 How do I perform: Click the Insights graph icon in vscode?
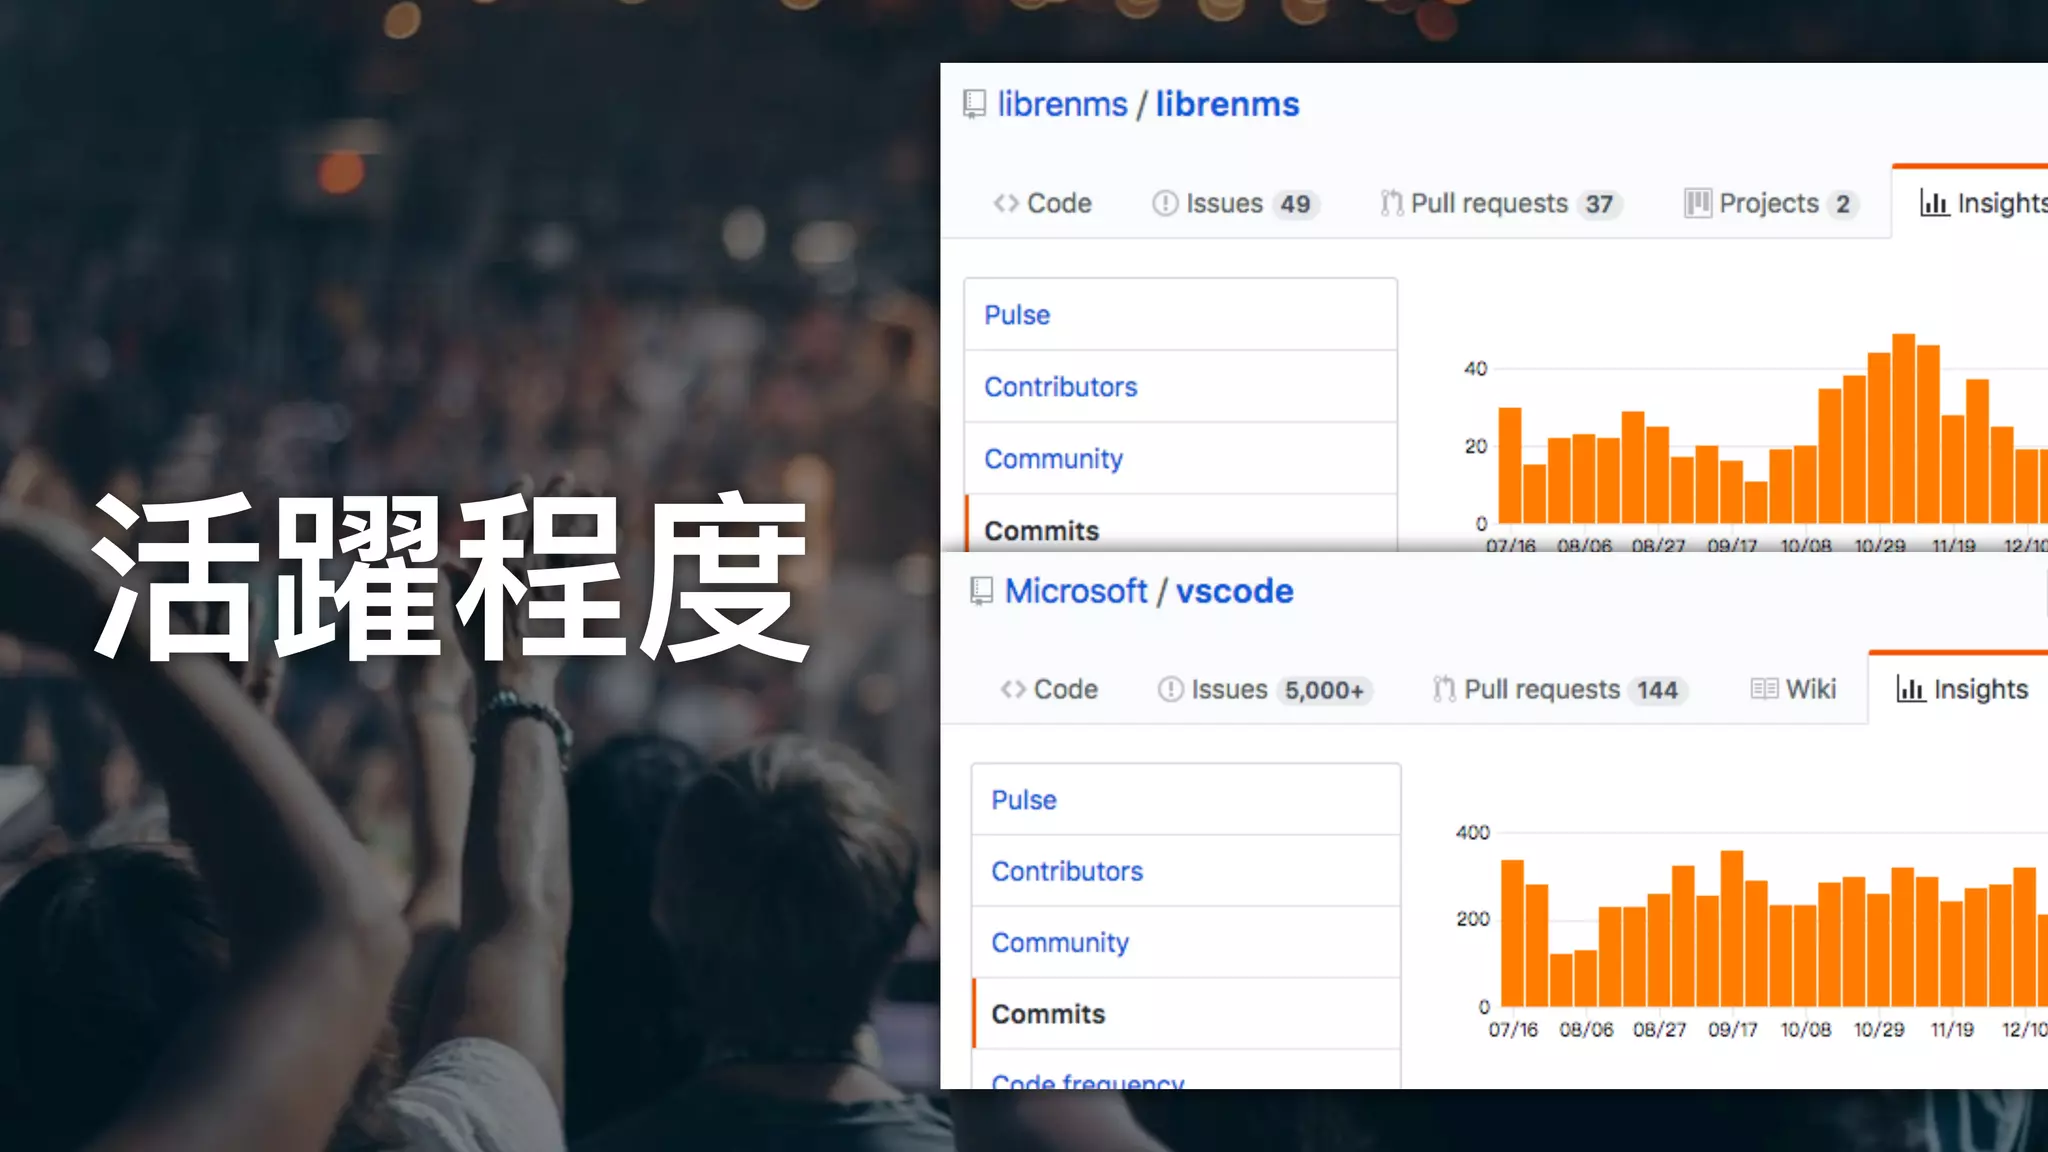tap(1911, 689)
